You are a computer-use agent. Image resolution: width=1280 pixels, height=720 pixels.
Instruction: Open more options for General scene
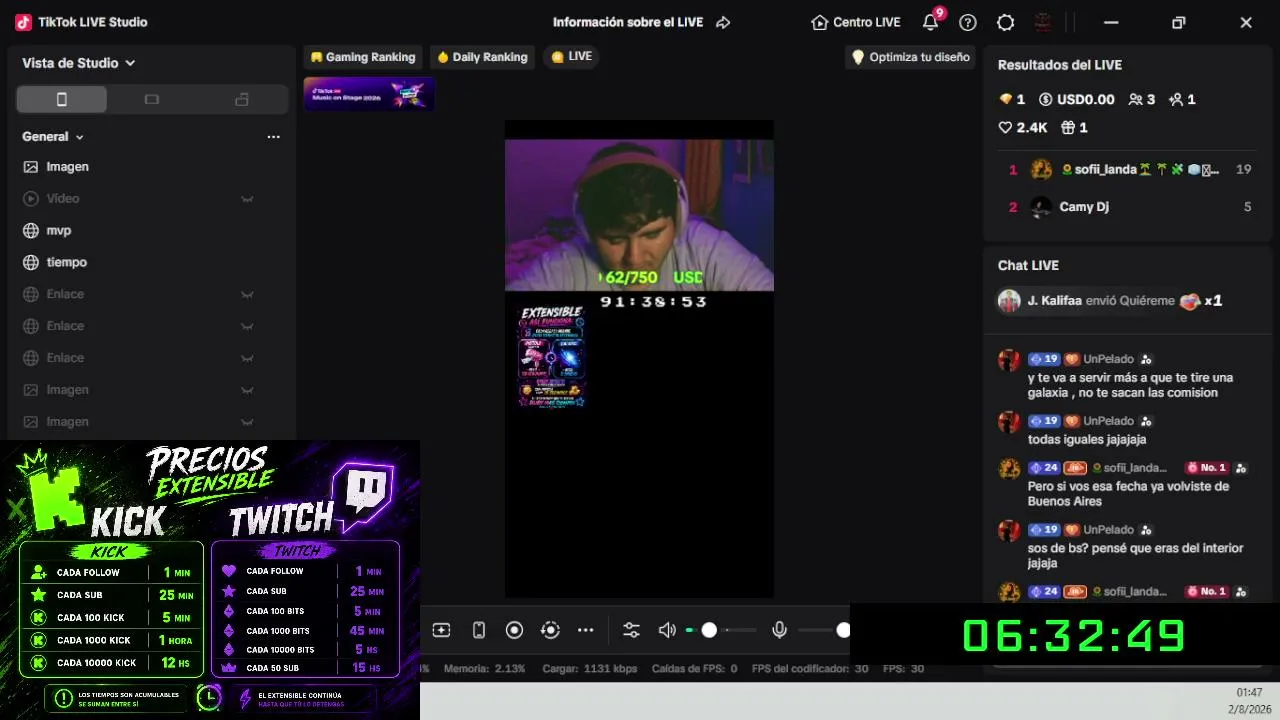pos(273,137)
